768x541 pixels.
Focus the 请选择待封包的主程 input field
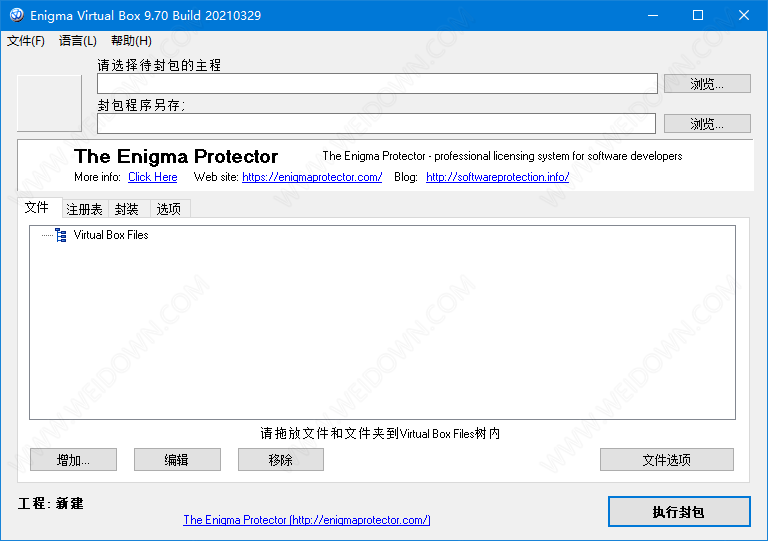tap(377, 84)
